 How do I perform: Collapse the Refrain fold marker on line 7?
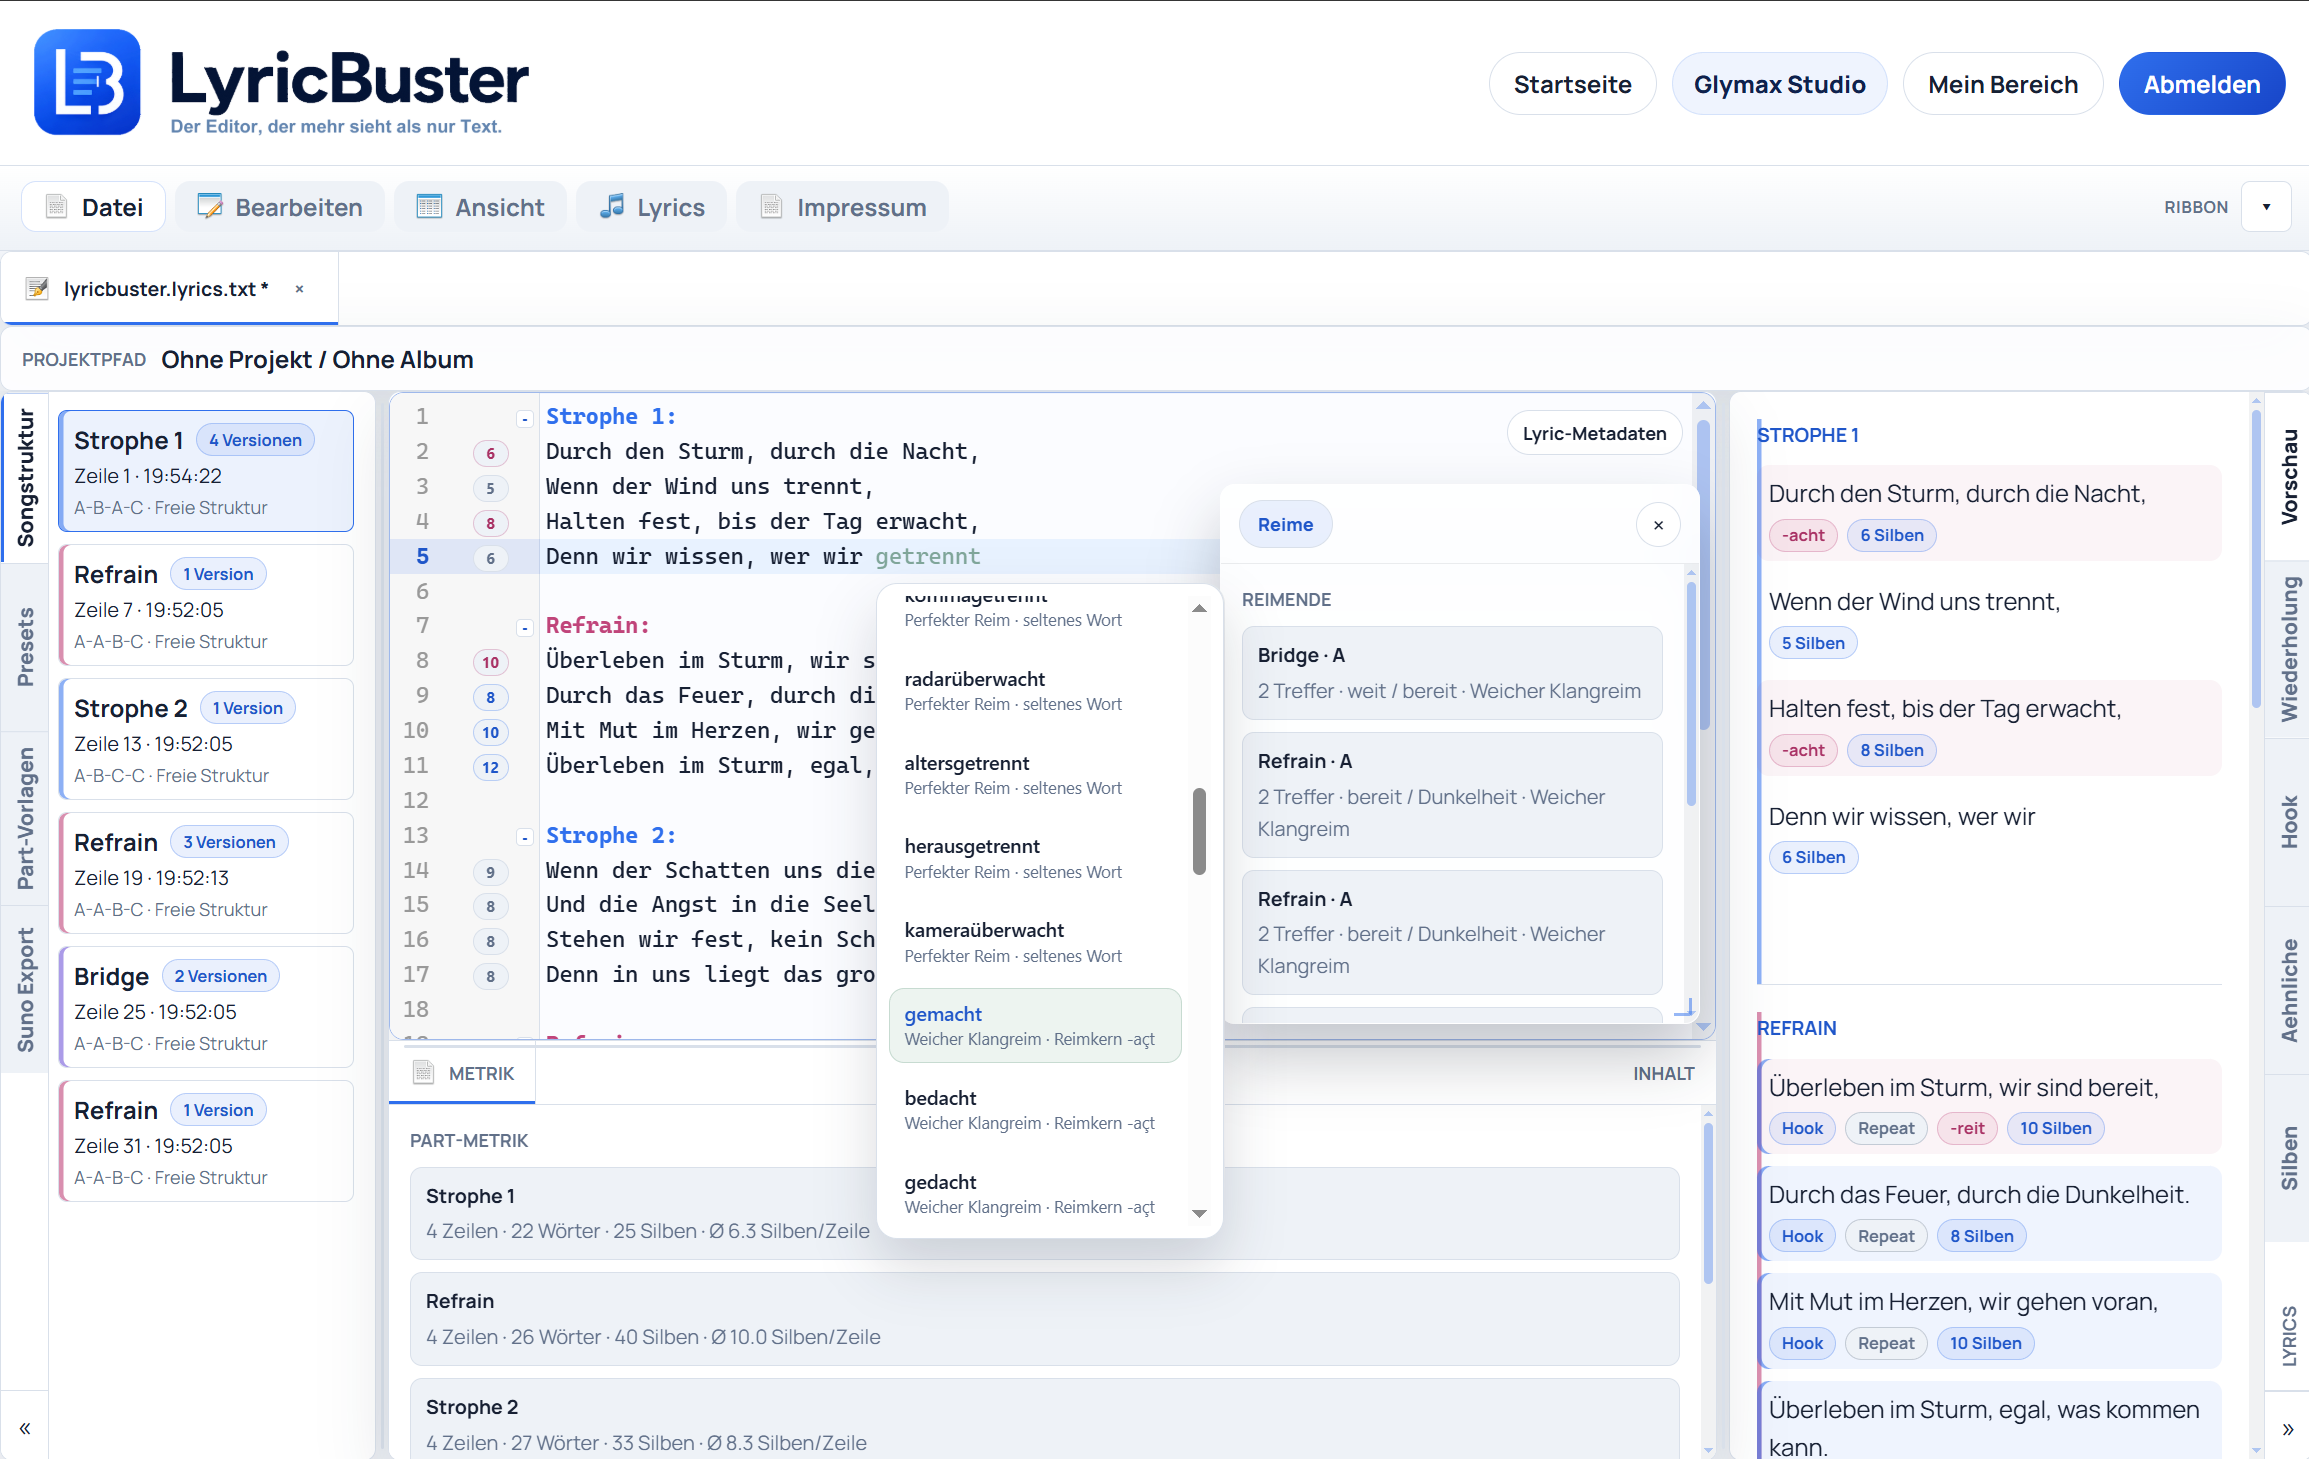click(x=524, y=627)
